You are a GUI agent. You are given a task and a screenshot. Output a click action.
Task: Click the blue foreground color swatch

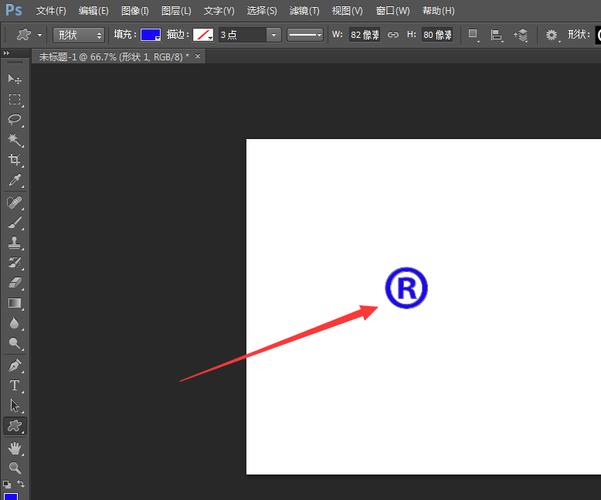click(x=11, y=497)
